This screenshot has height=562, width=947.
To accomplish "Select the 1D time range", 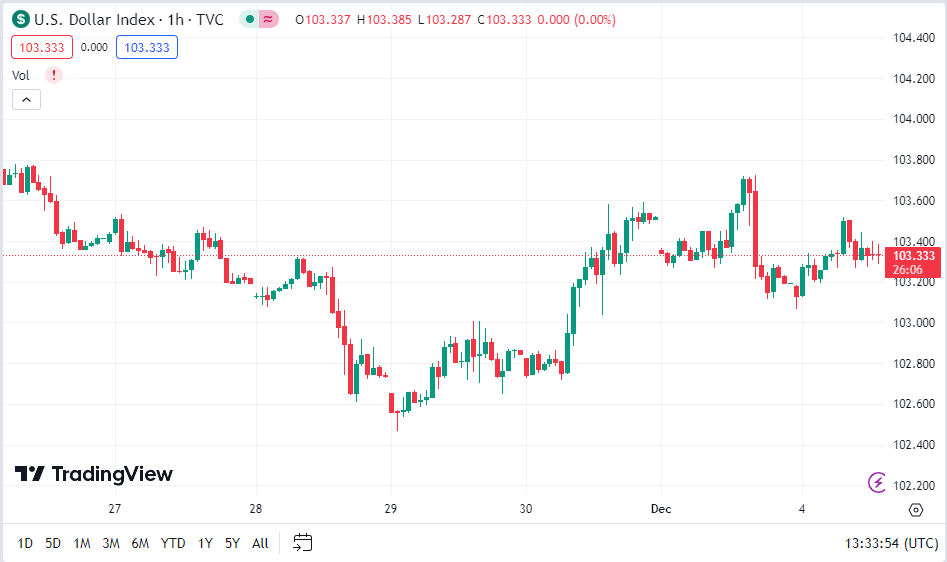I will pyautogui.click(x=25, y=543).
